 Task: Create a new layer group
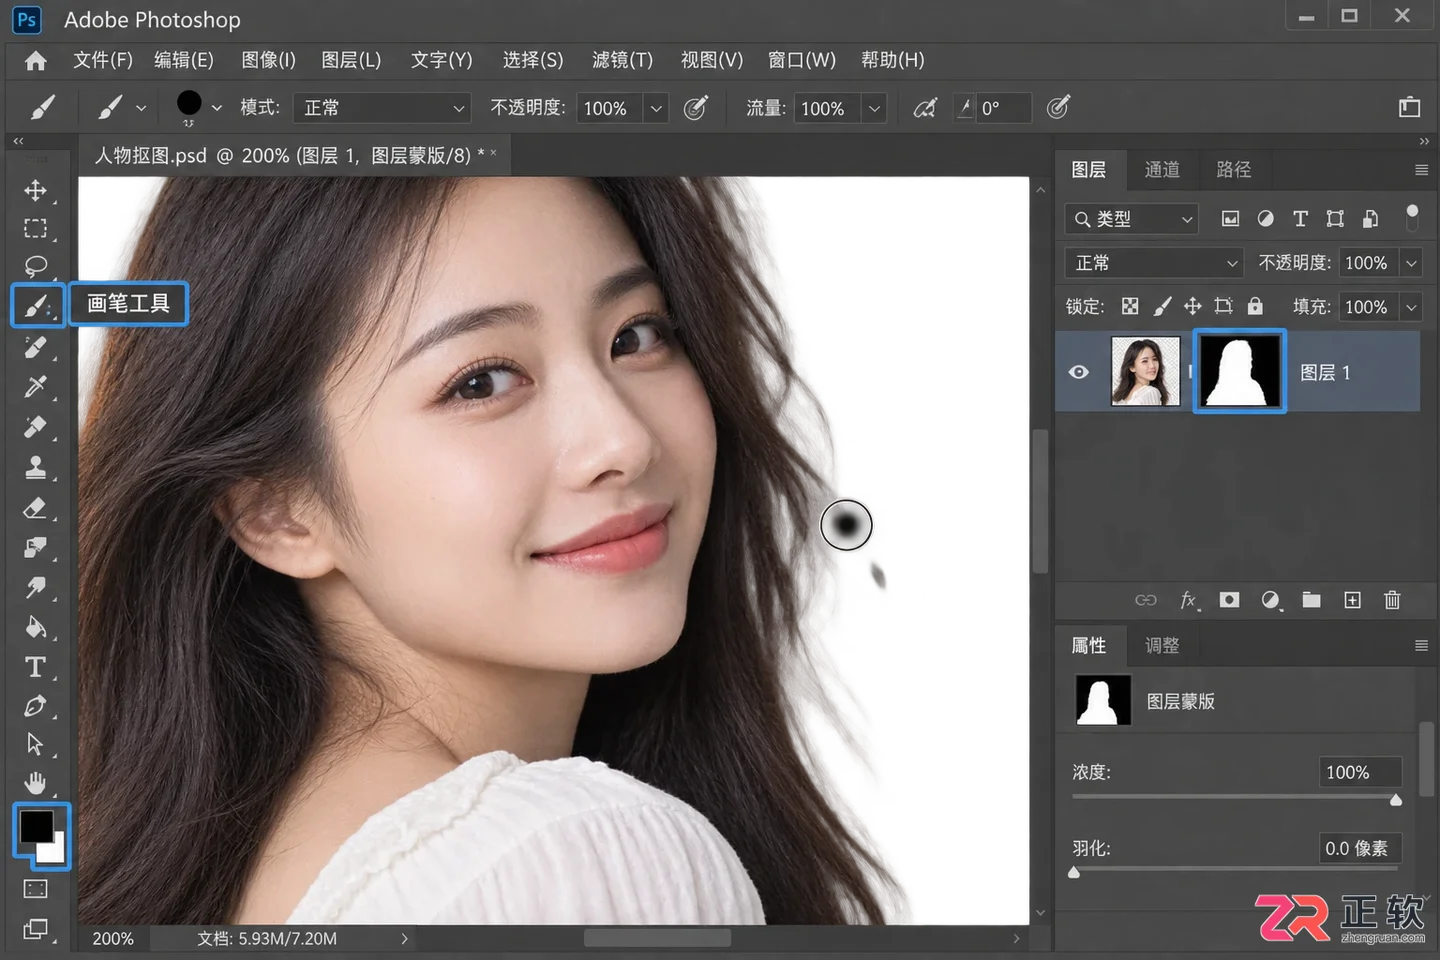click(1311, 600)
